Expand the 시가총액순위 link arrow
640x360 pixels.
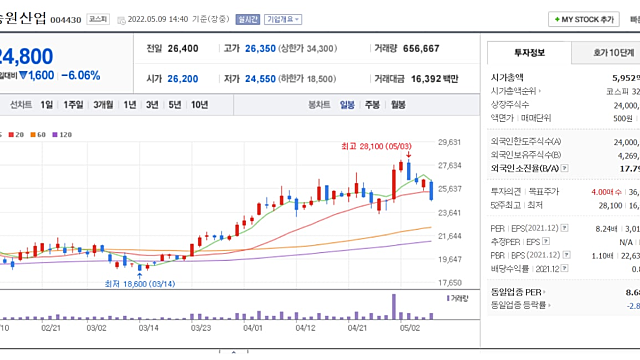tap(540, 91)
